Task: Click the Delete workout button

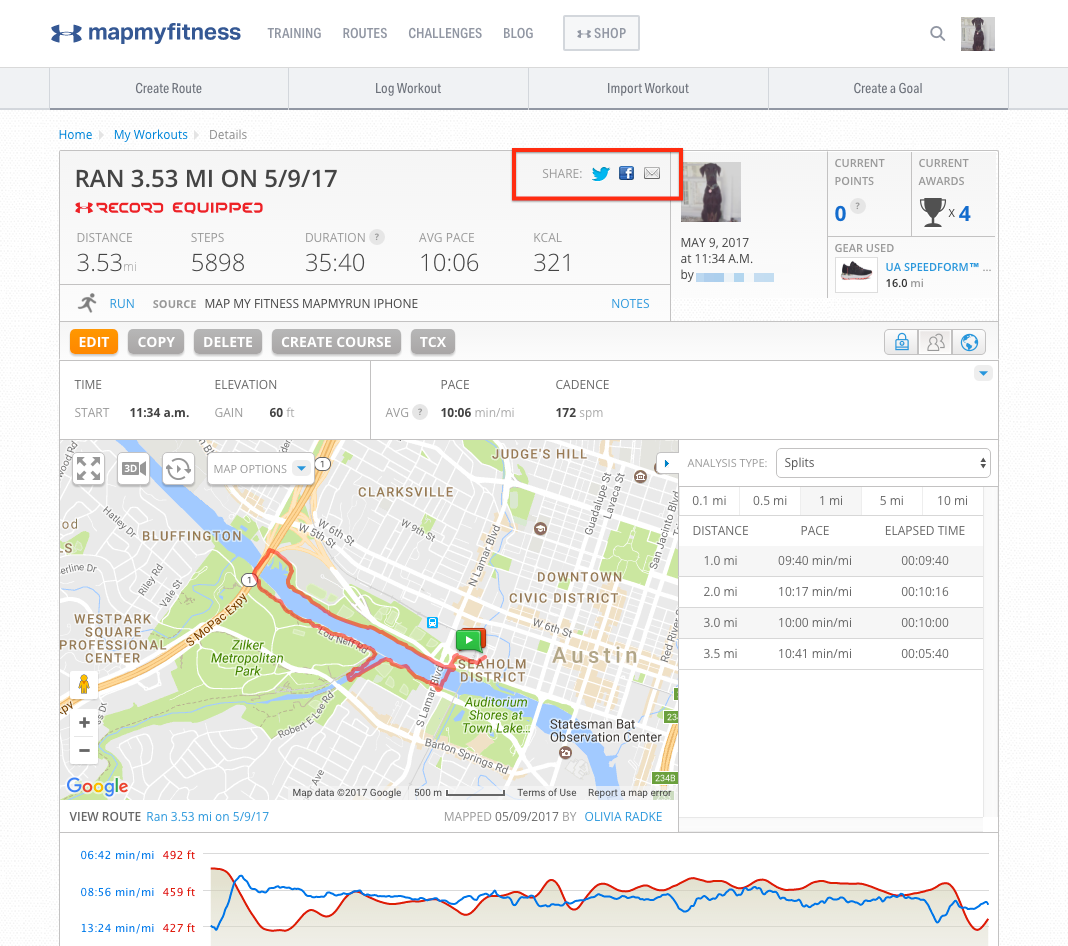Action: pyautogui.click(x=227, y=342)
